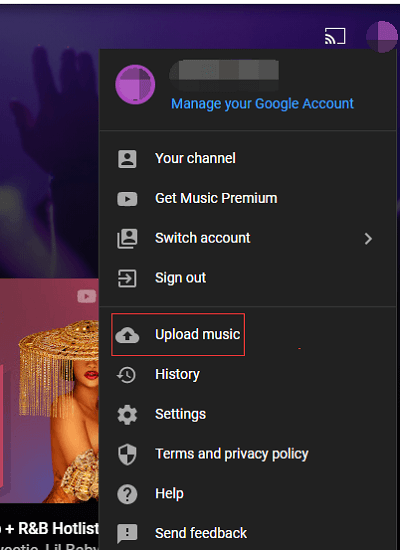Screen dimensions: 400x550
Task: Open Manage your Google Account link
Action: [262, 103]
